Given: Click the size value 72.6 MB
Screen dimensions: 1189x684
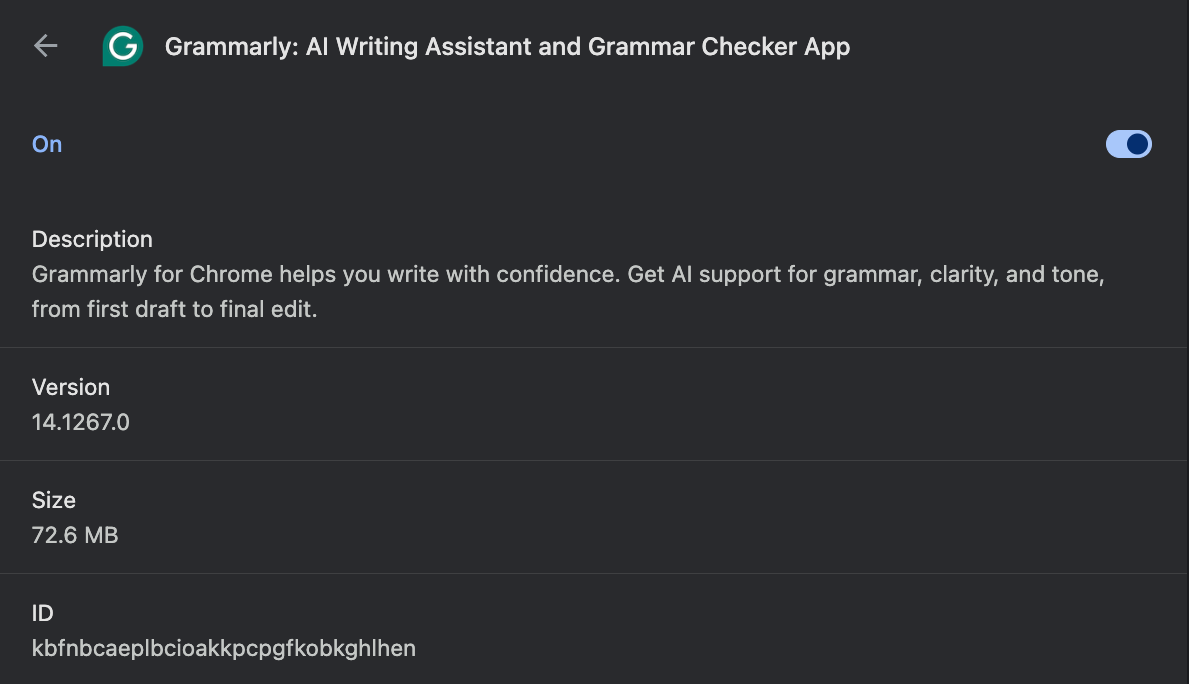Looking at the screenshot, I should (75, 535).
